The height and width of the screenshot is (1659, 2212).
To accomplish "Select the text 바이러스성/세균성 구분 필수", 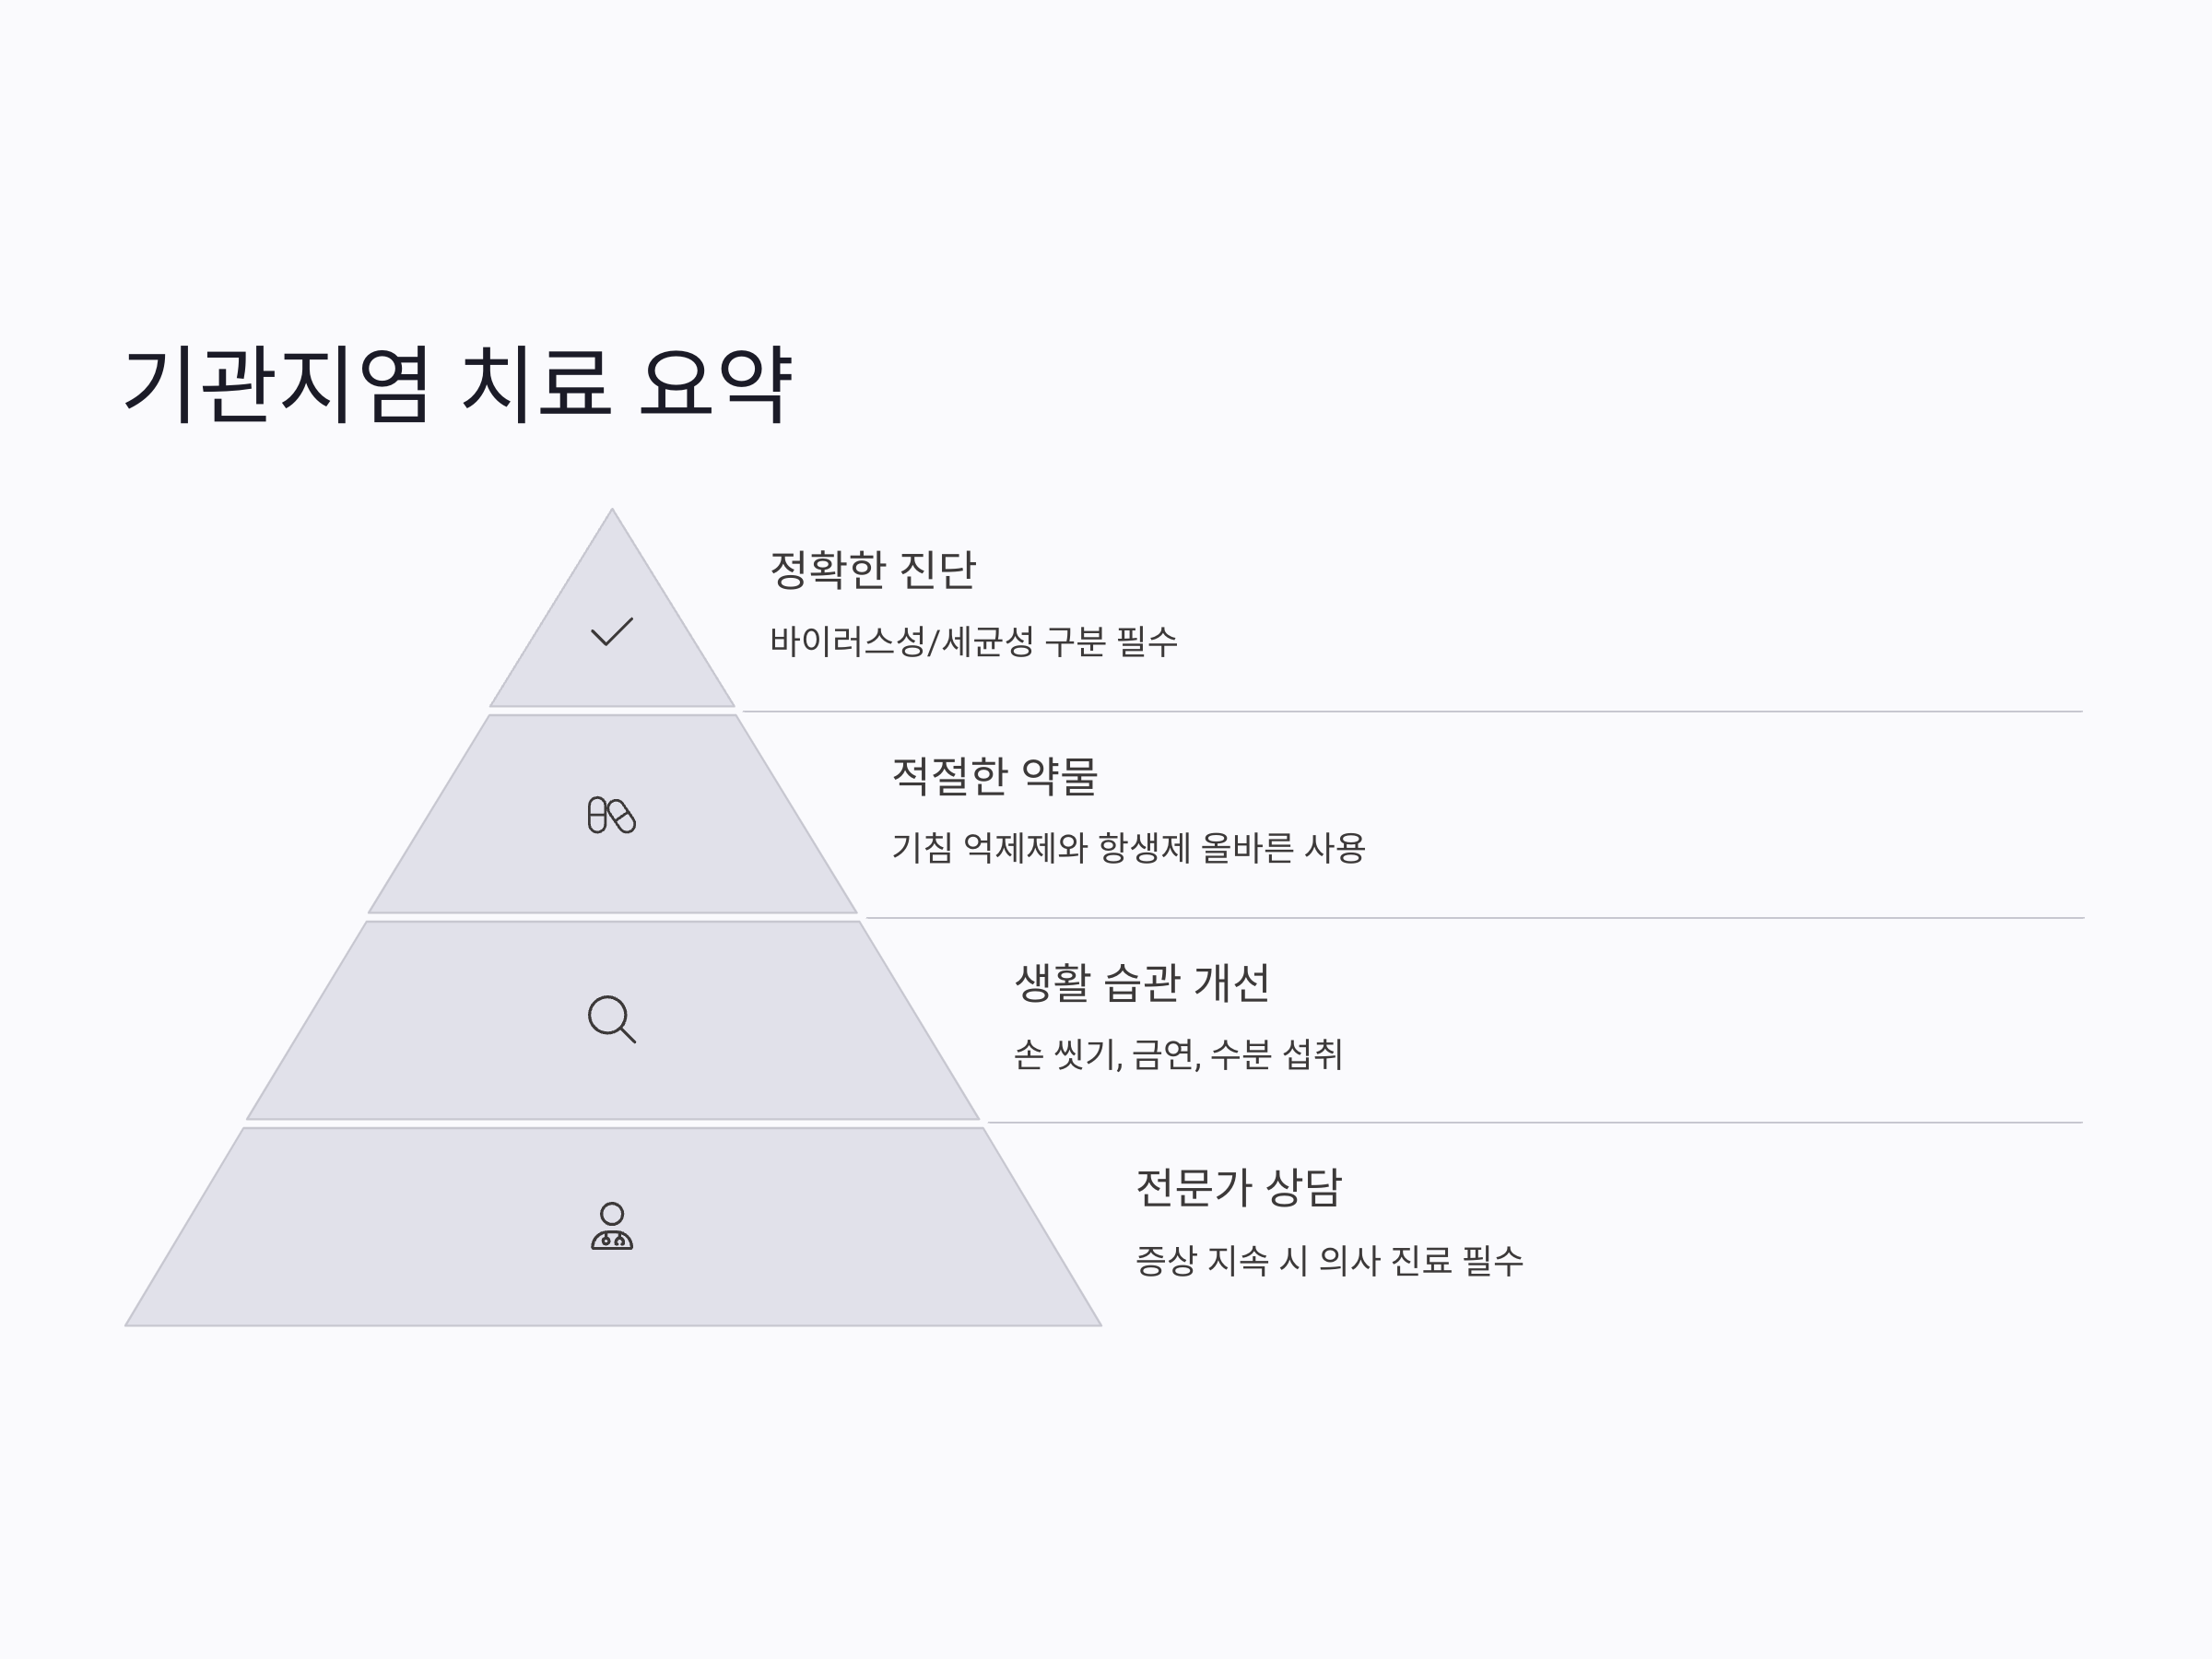I will pos(973,641).
